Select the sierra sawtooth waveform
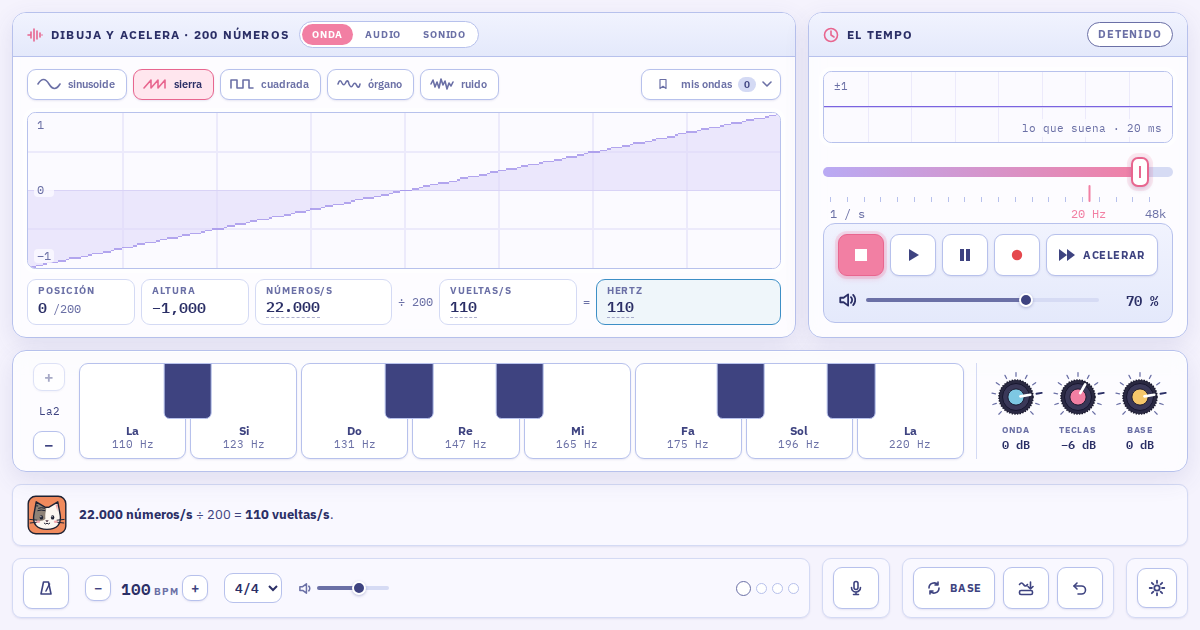 pyautogui.click(x=173, y=84)
